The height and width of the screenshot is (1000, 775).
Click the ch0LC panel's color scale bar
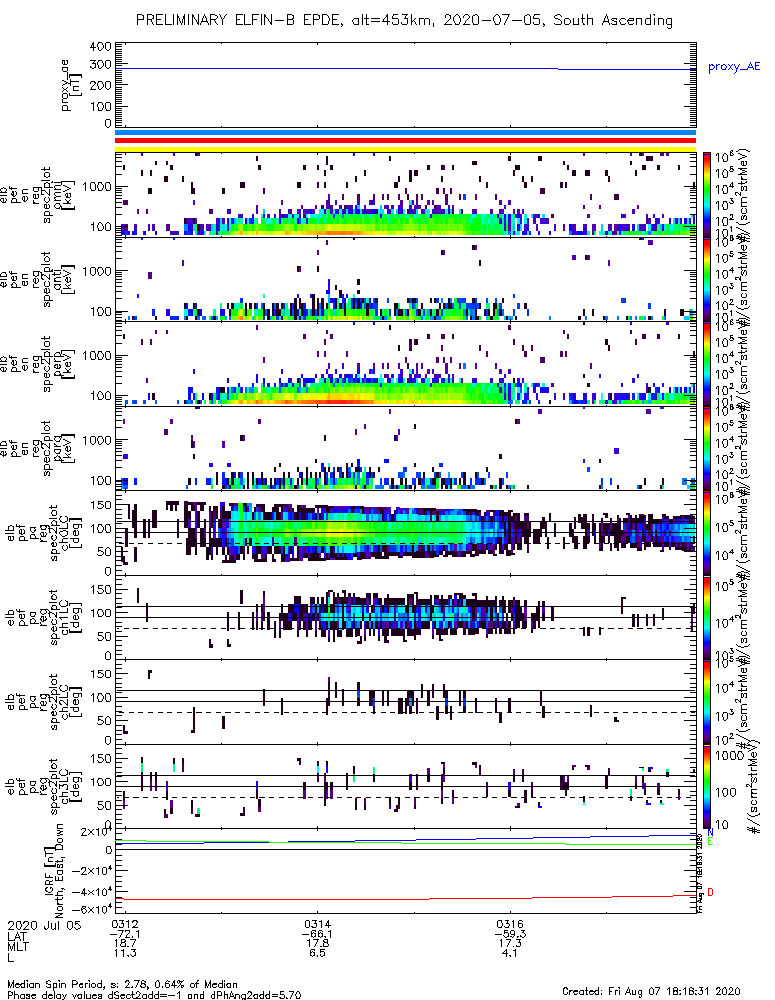[707, 533]
